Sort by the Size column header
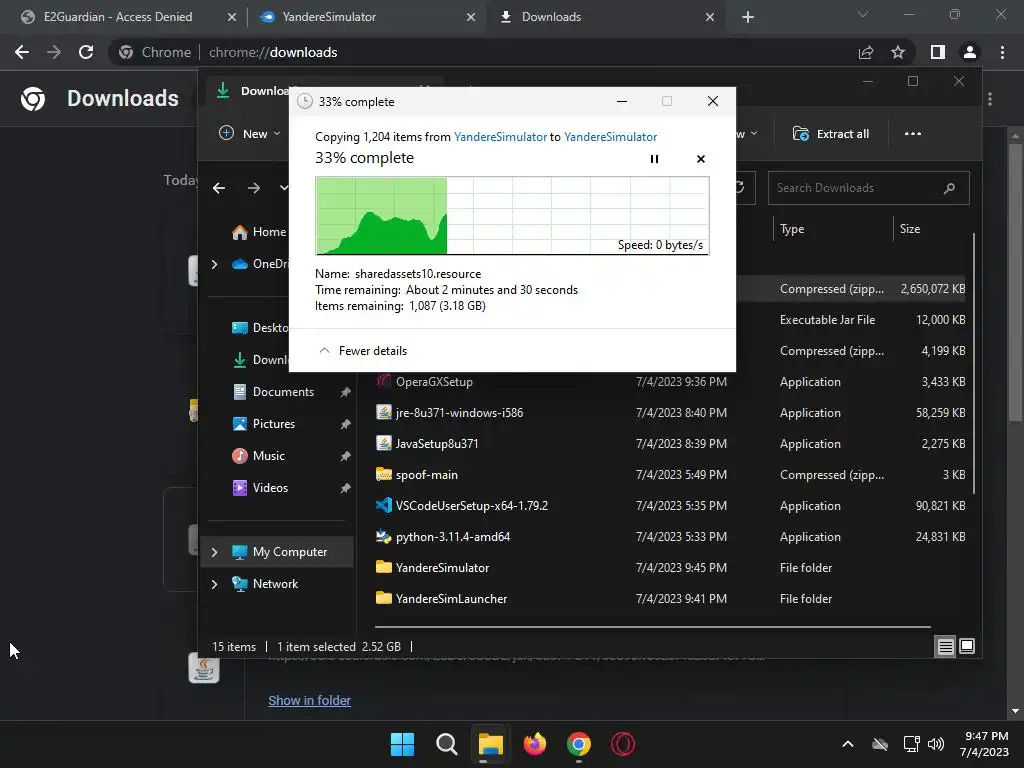This screenshot has width=1024, height=768. point(910,229)
